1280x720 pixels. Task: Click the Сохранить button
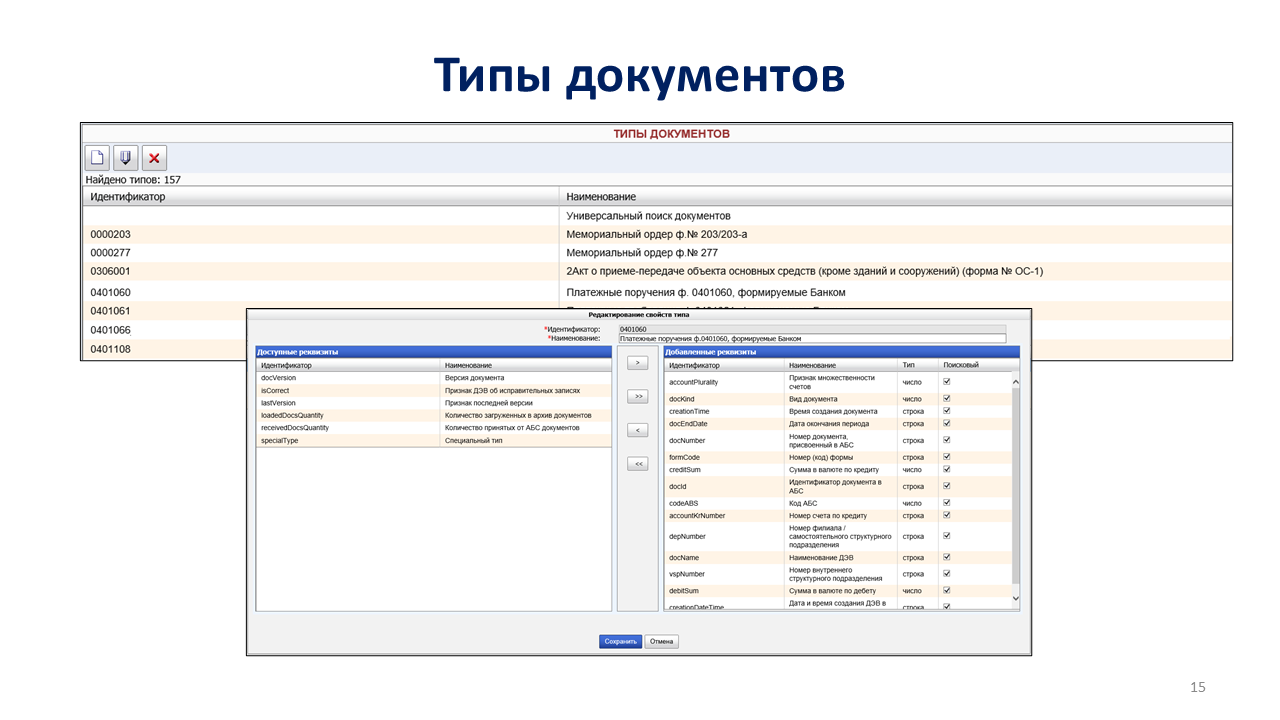click(620, 641)
